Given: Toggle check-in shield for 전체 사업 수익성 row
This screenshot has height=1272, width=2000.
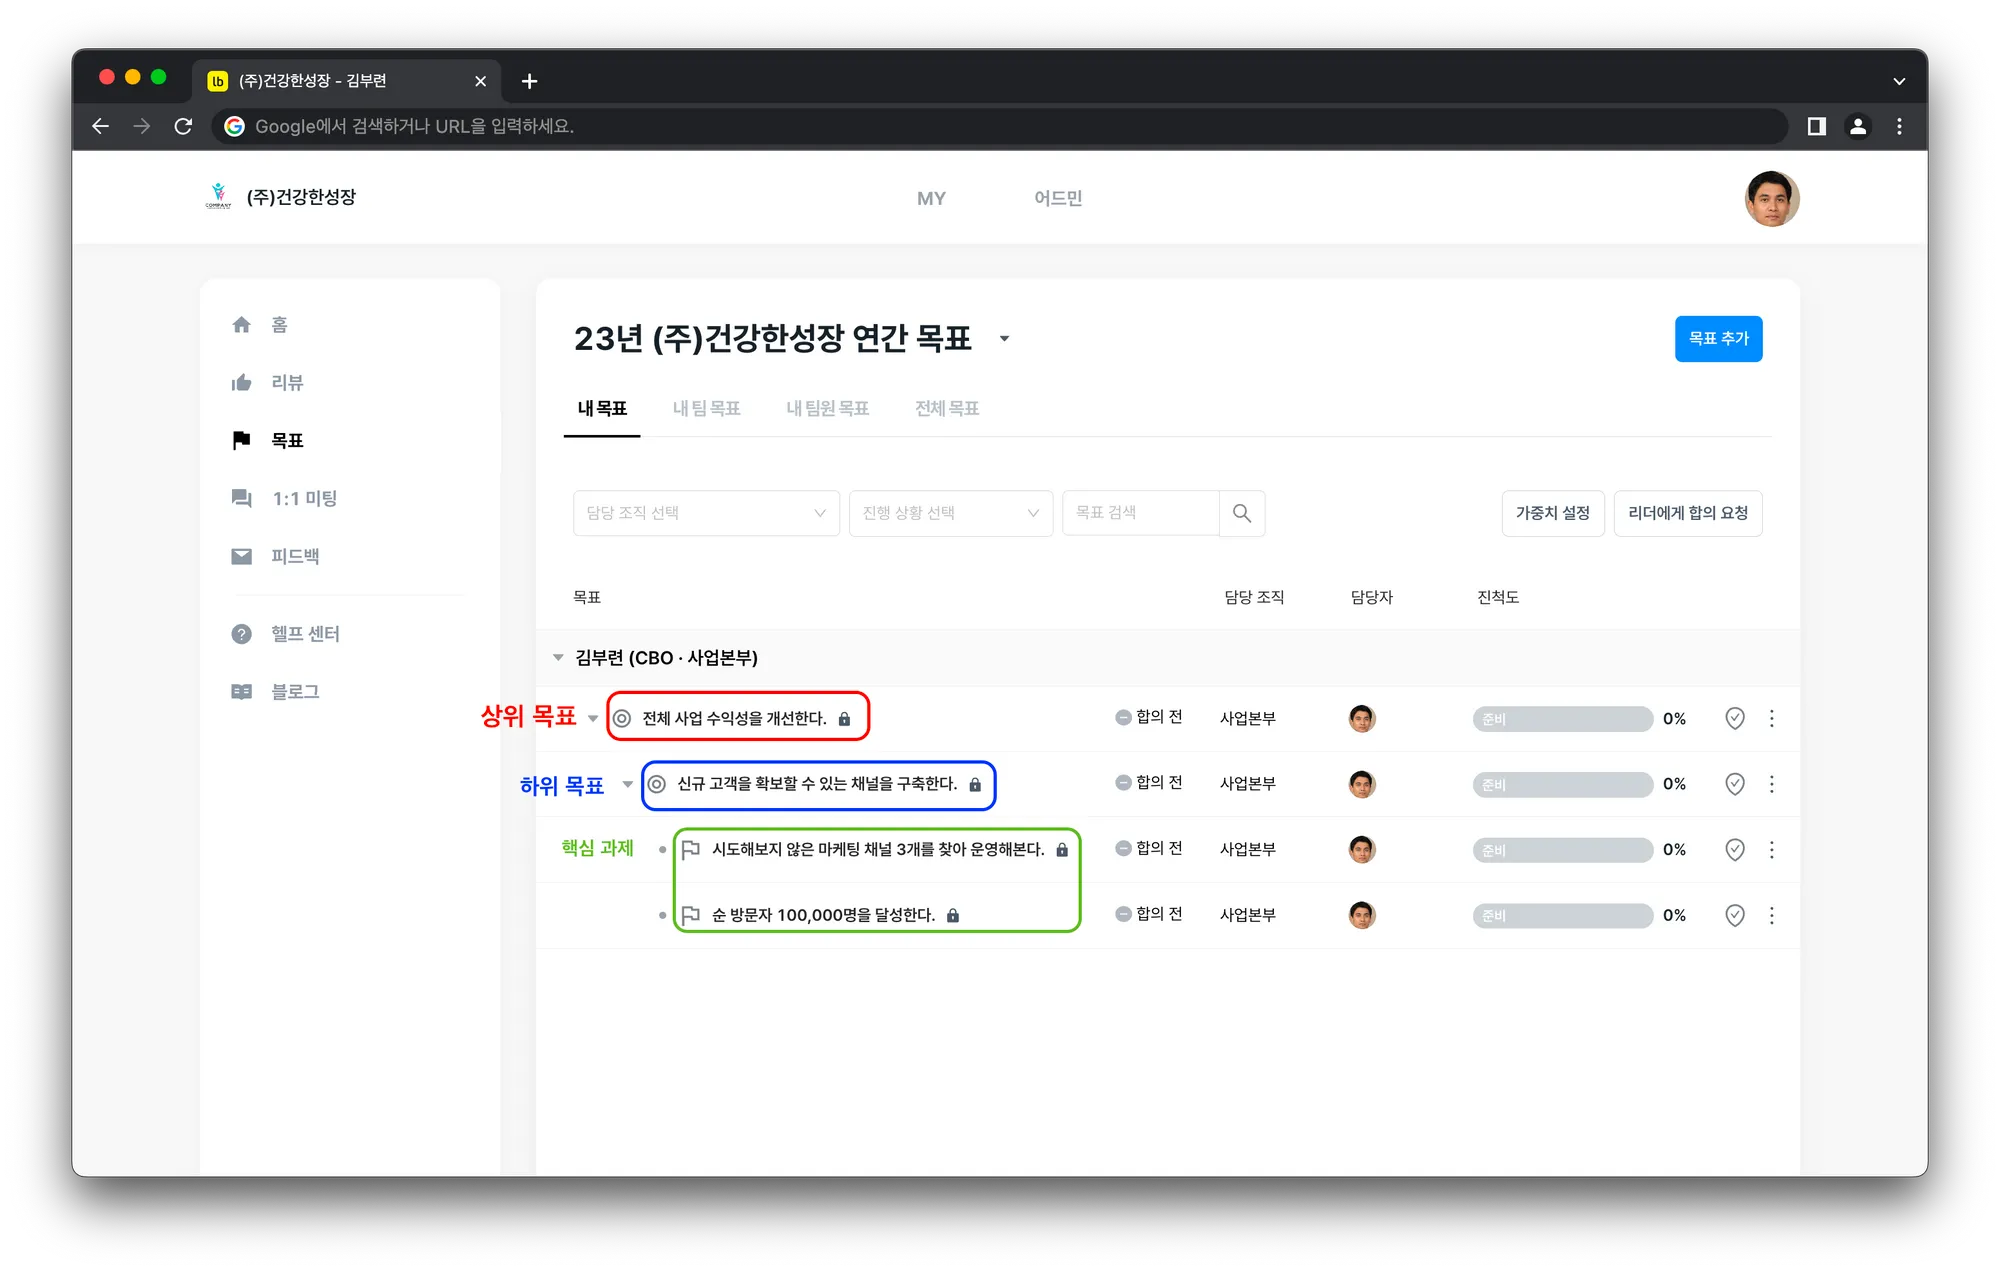Looking at the screenshot, I should pos(1735,719).
